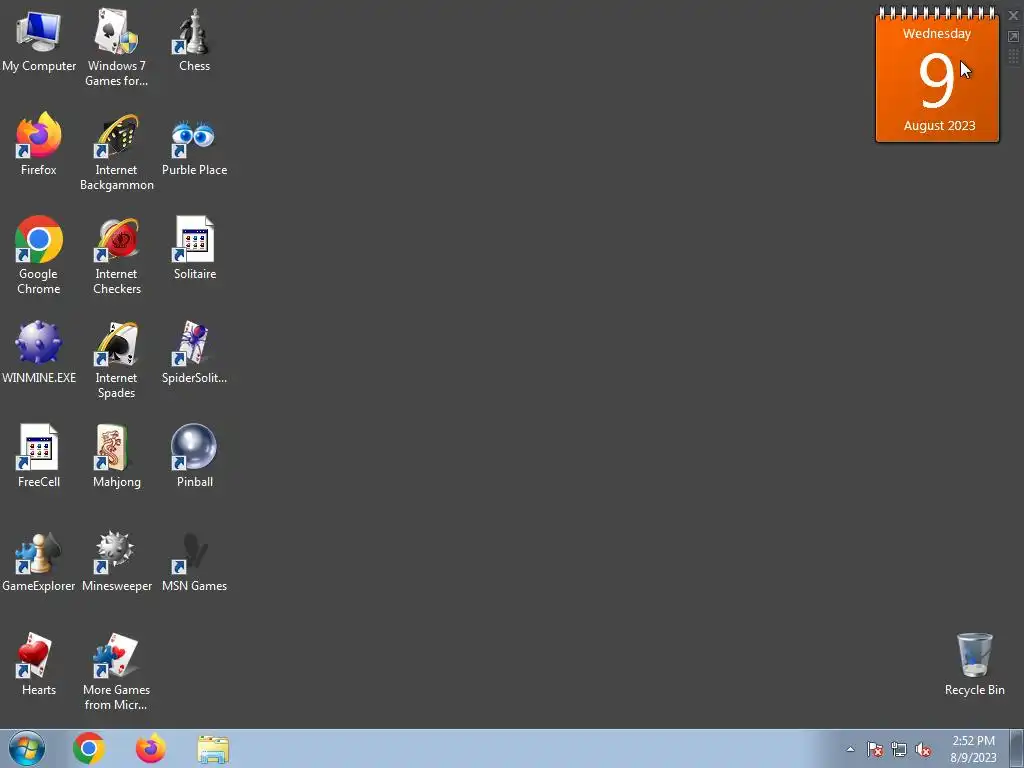
Task: Select the Solitaire shortcut icon
Action: click(x=194, y=248)
